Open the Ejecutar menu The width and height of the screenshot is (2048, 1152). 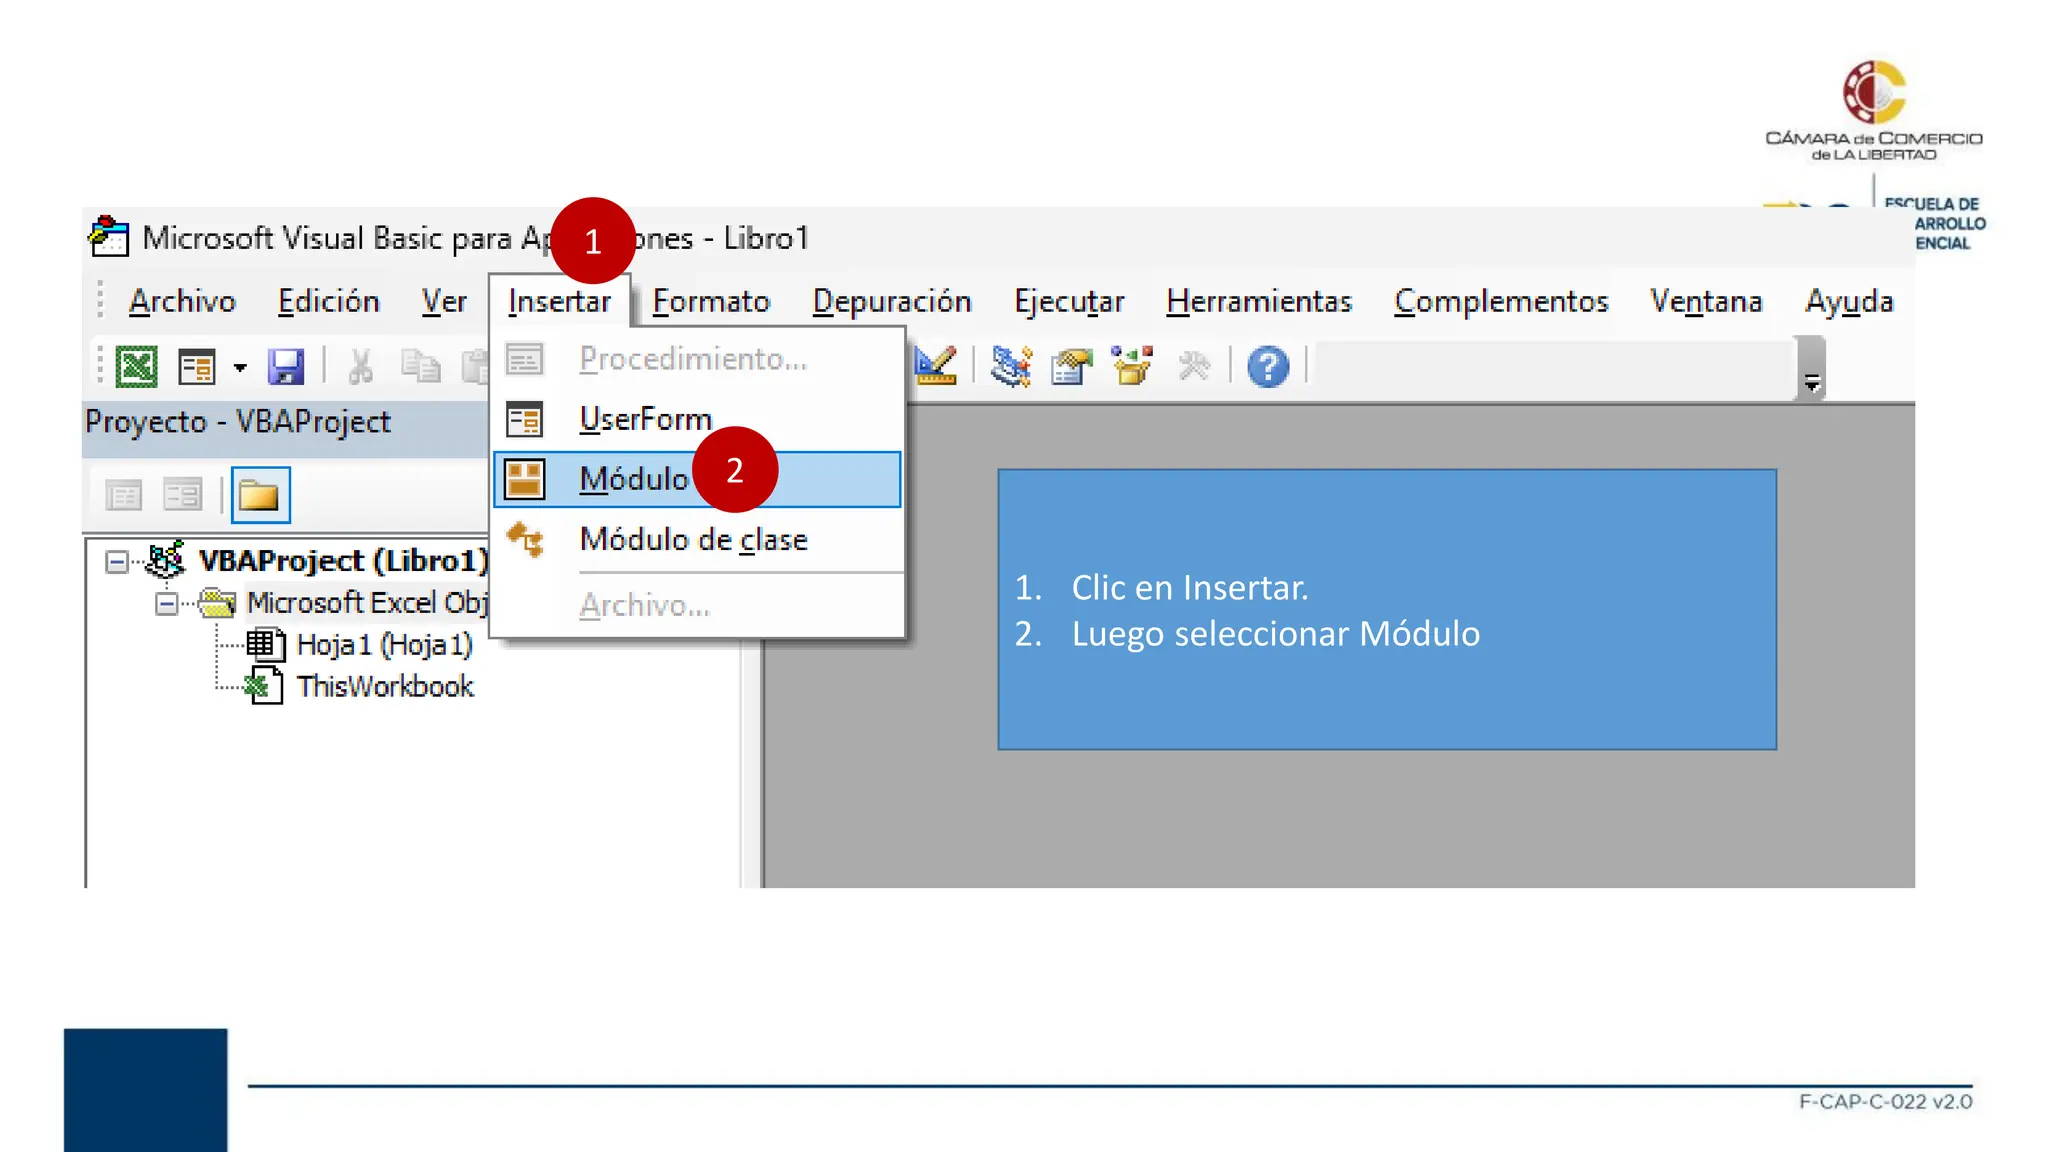[x=1069, y=301]
